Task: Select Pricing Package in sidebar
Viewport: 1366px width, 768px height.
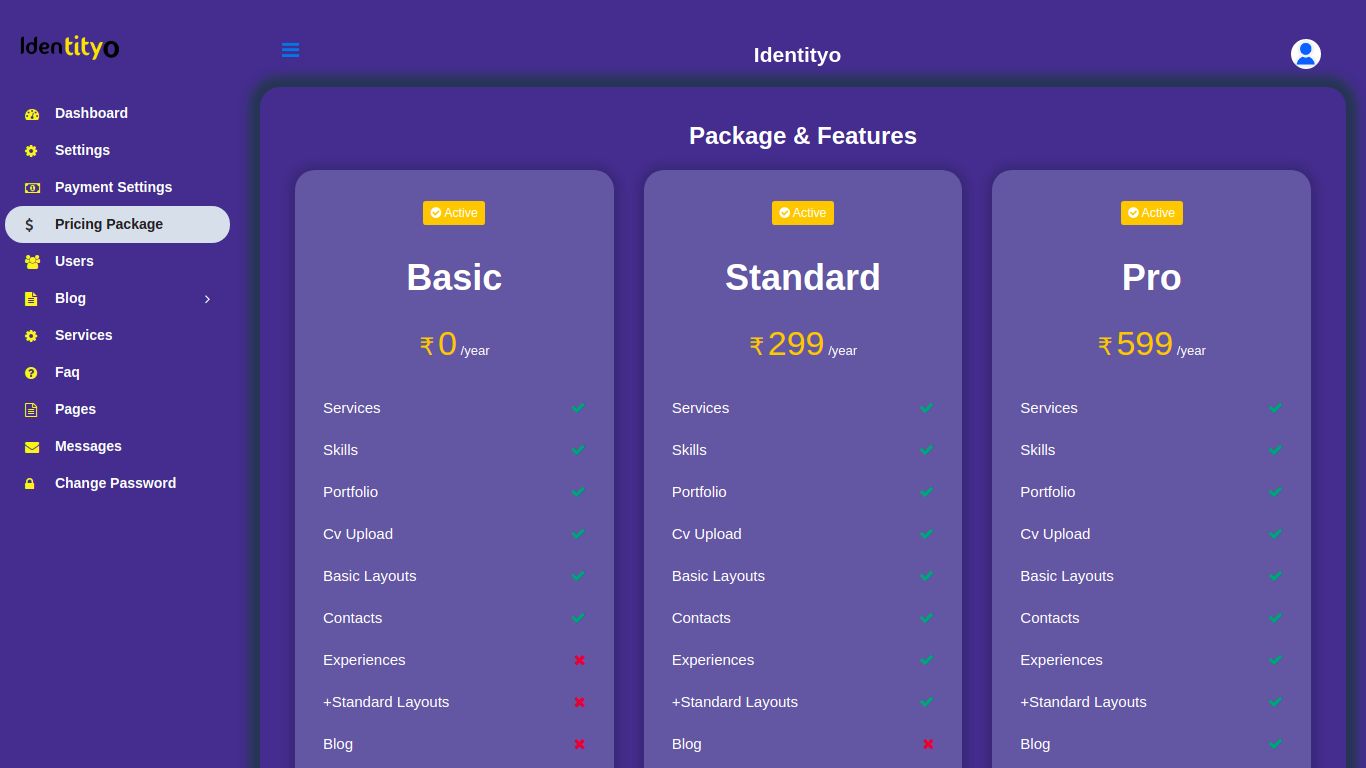Action: [x=109, y=224]
